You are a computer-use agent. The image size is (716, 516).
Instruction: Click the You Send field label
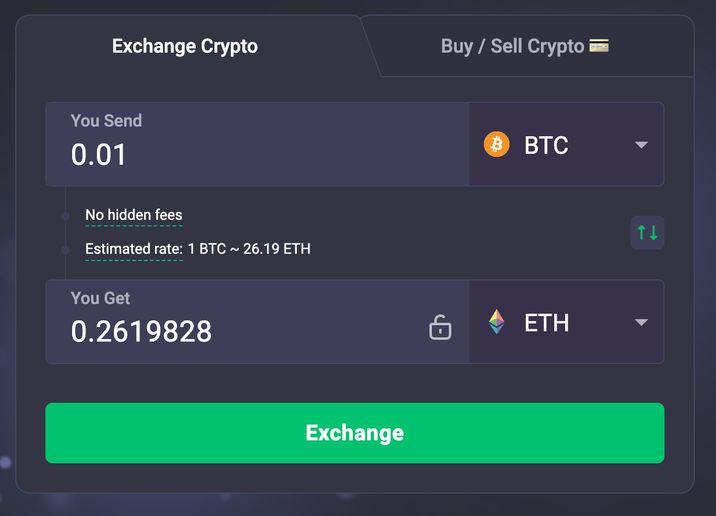(106, 121)
